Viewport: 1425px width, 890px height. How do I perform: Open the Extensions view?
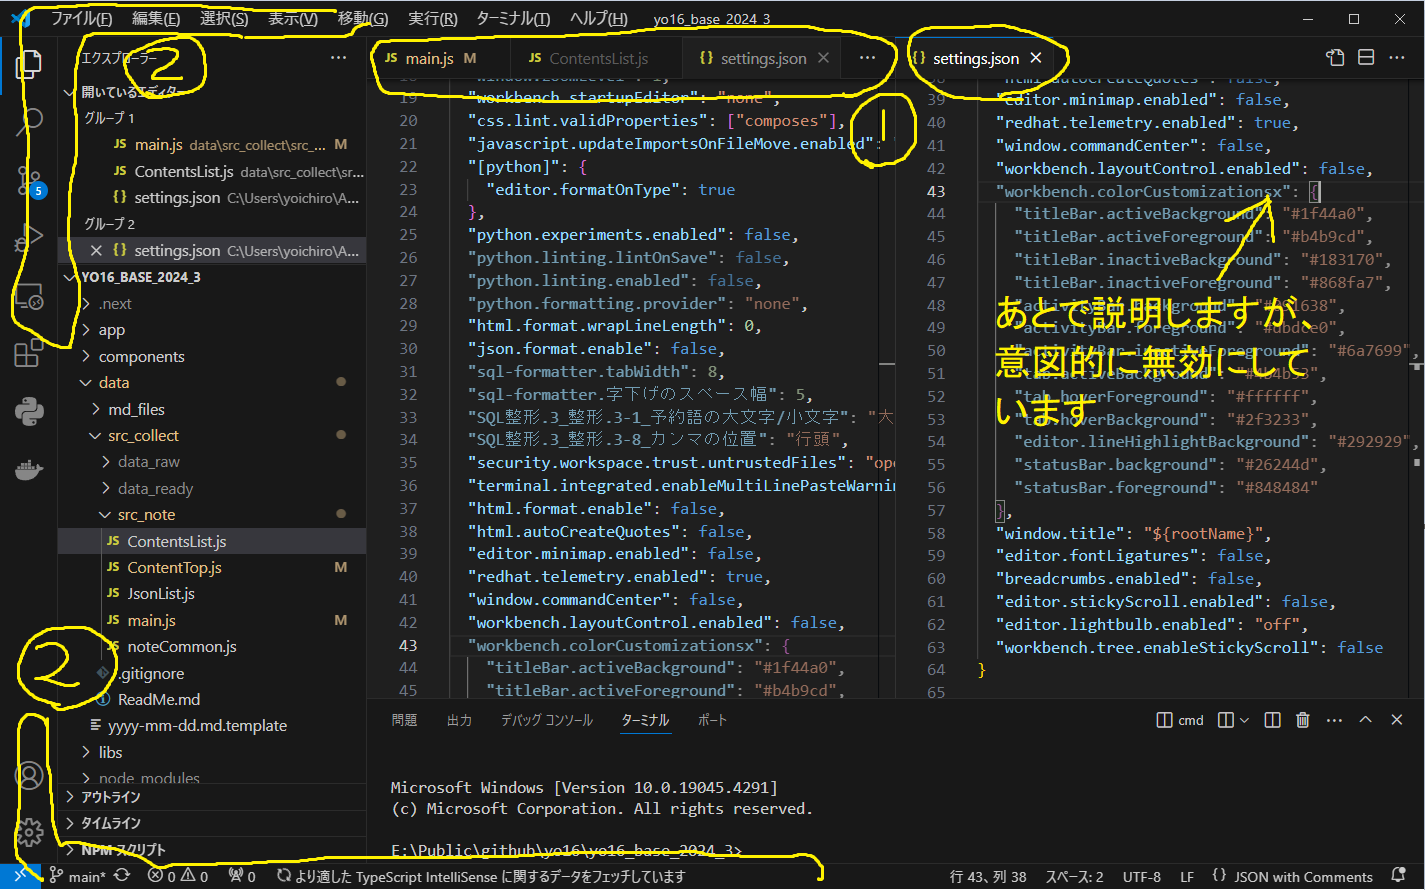(x=29, y=354)
